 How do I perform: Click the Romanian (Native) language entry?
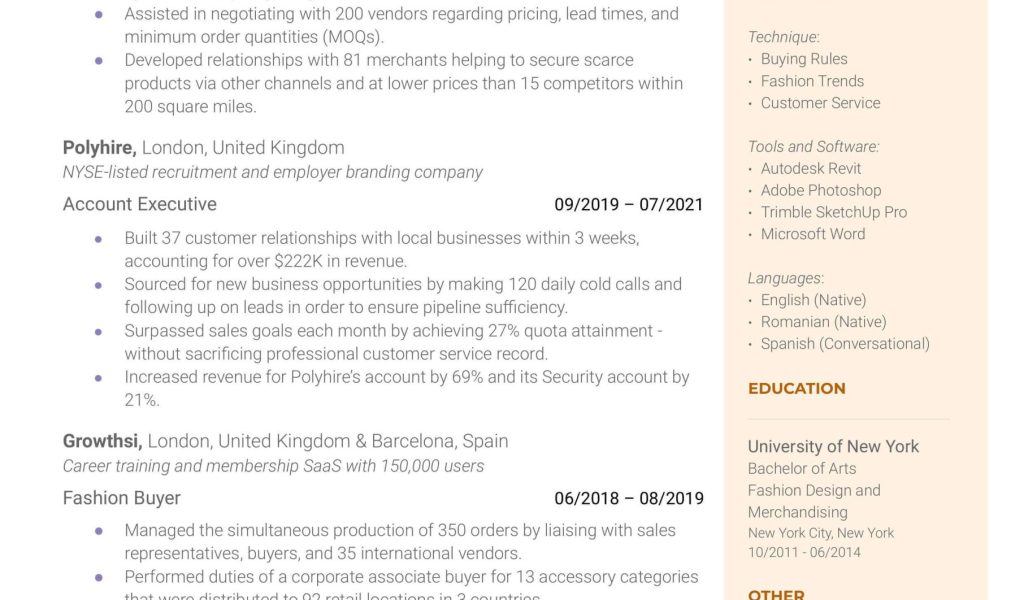pyautogui.click(x=823, y=322)
